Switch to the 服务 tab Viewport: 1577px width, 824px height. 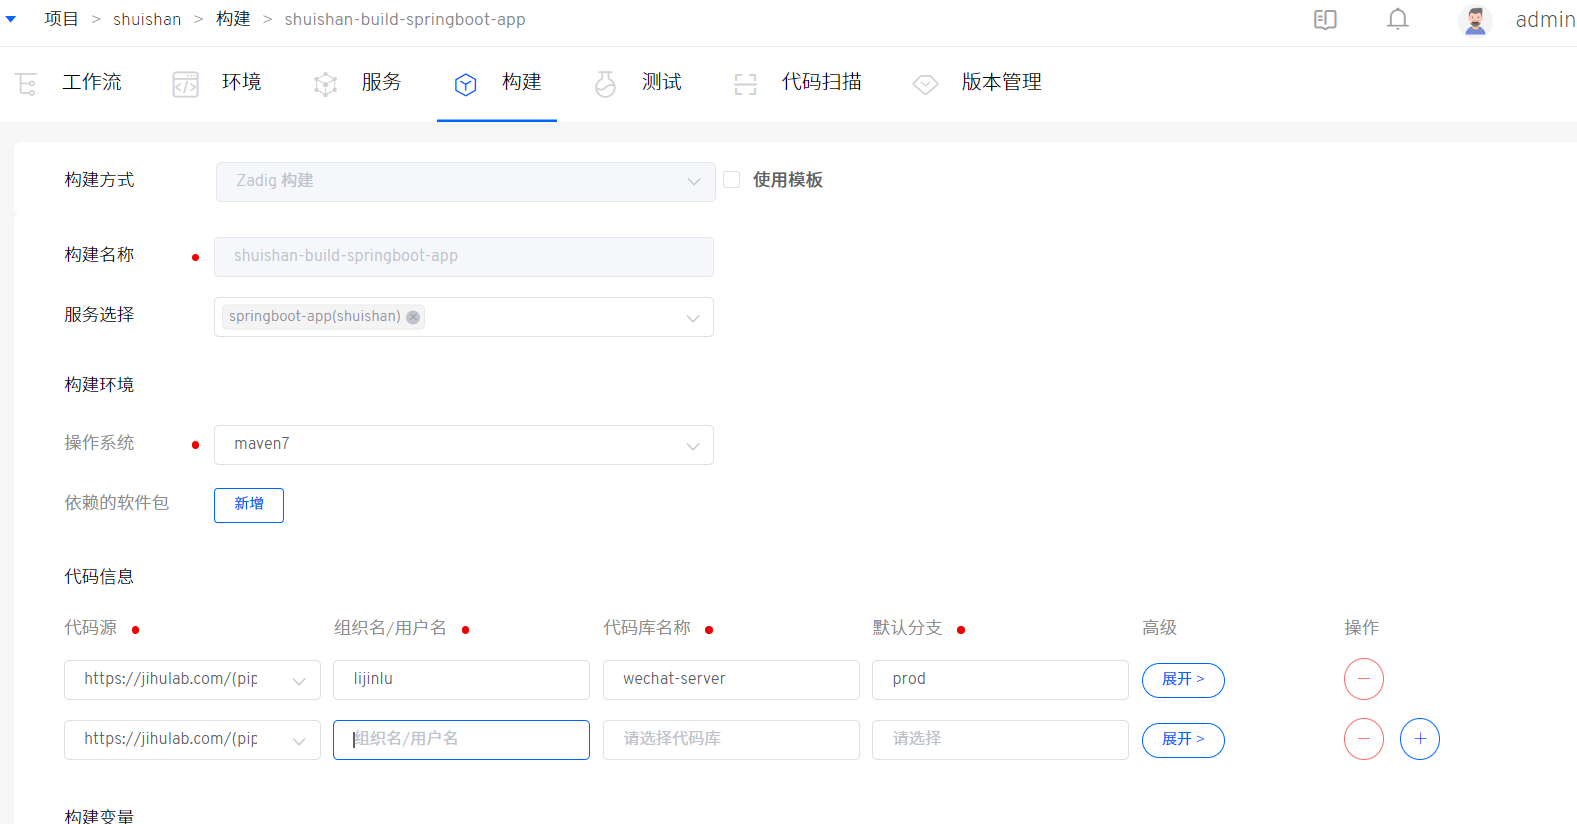pyautogui.click(x=382, y=83)
